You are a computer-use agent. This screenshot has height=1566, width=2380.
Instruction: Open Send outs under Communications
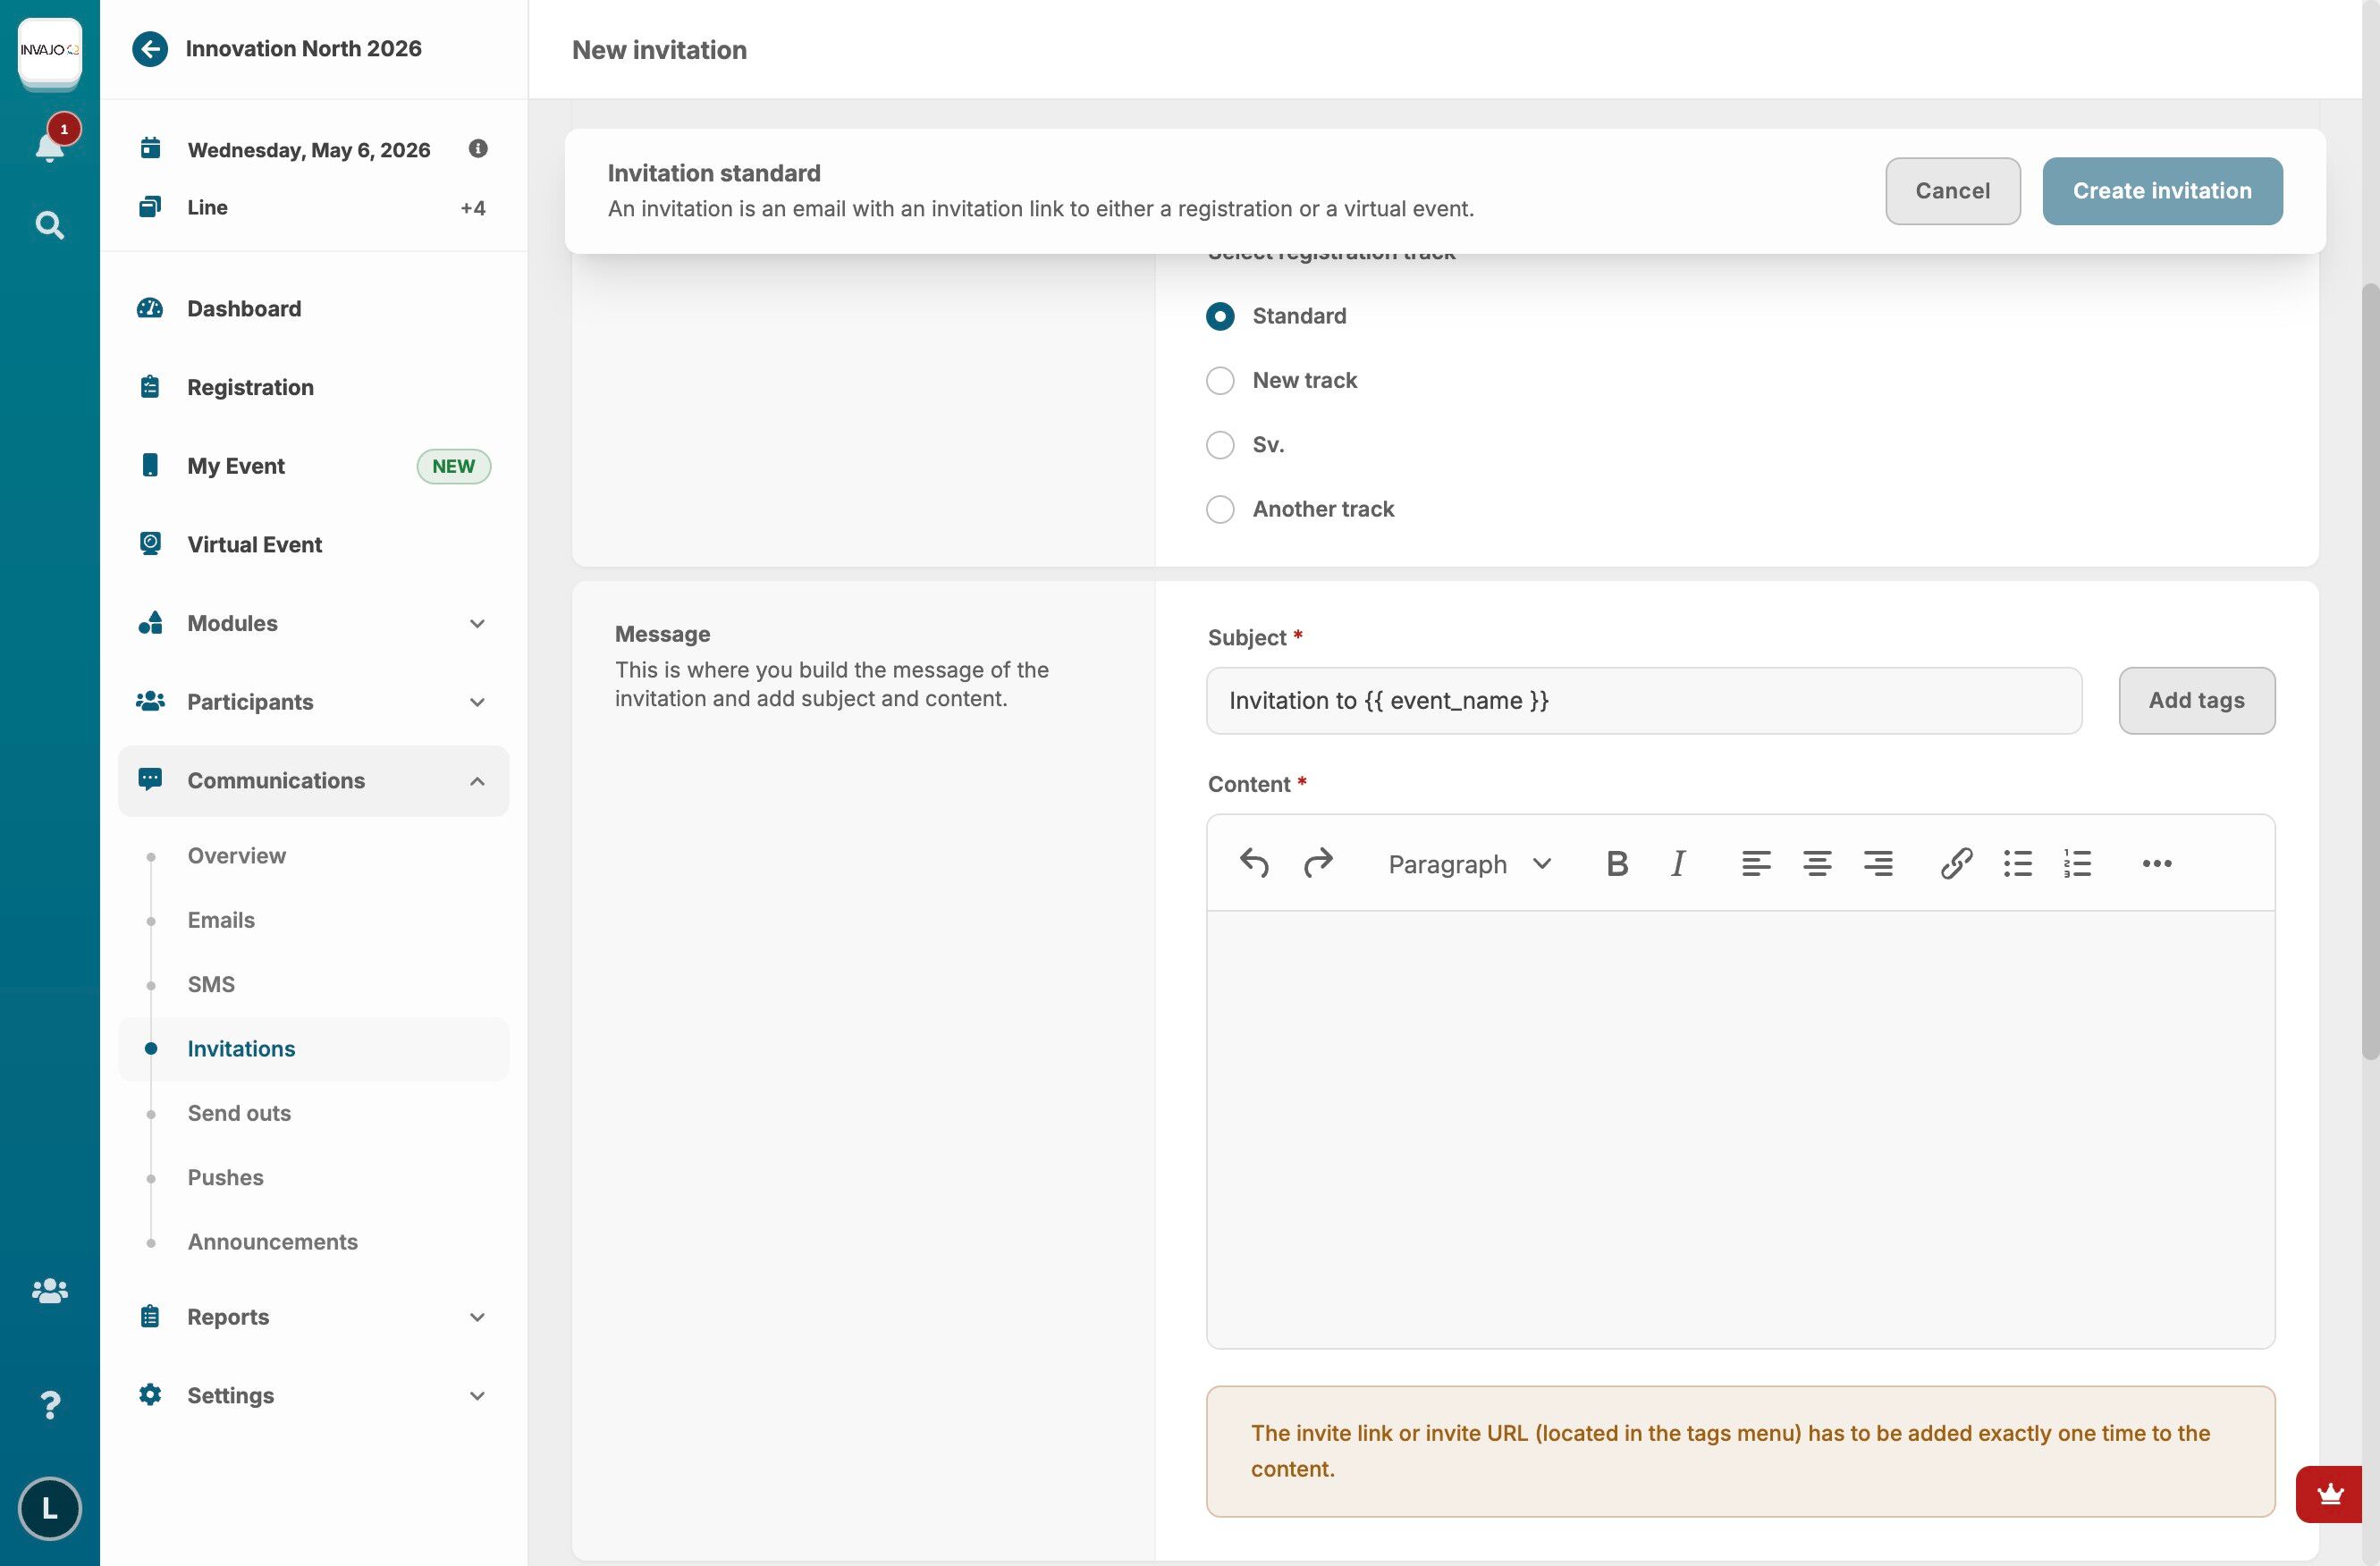[239, 1113]
